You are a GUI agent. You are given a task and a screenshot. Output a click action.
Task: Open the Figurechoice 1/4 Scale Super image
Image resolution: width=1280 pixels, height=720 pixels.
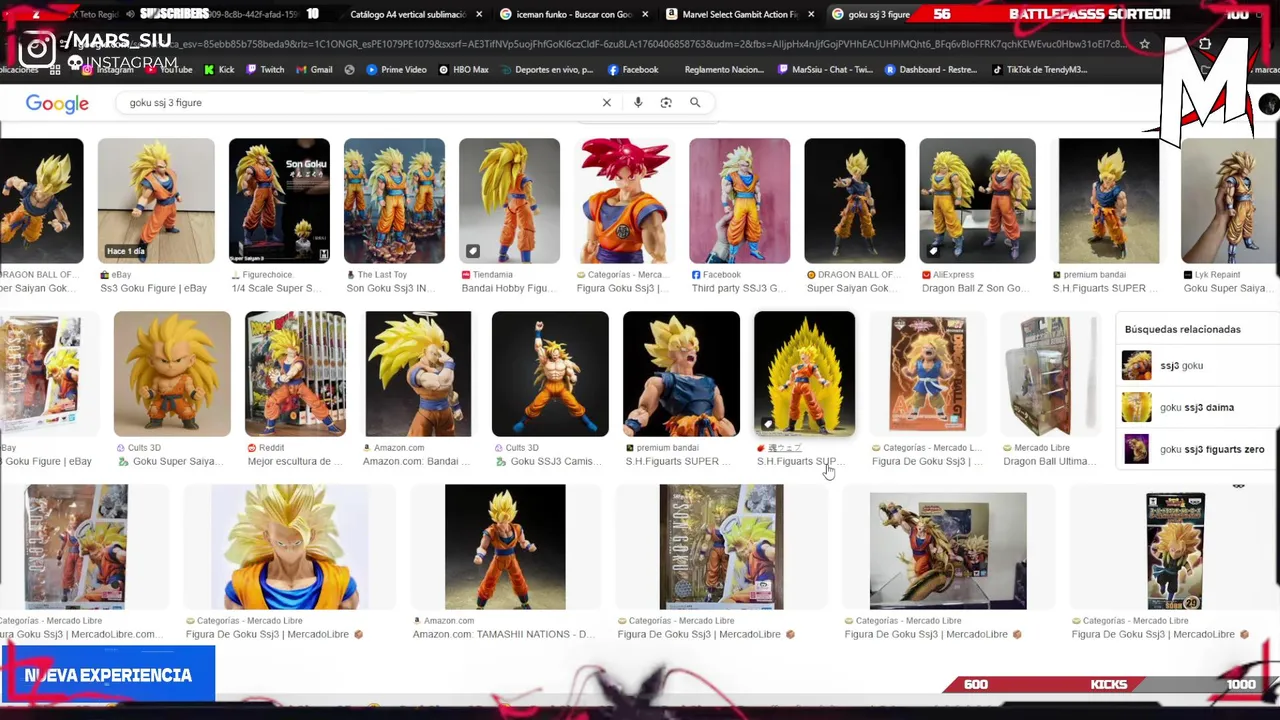point(279,201)
